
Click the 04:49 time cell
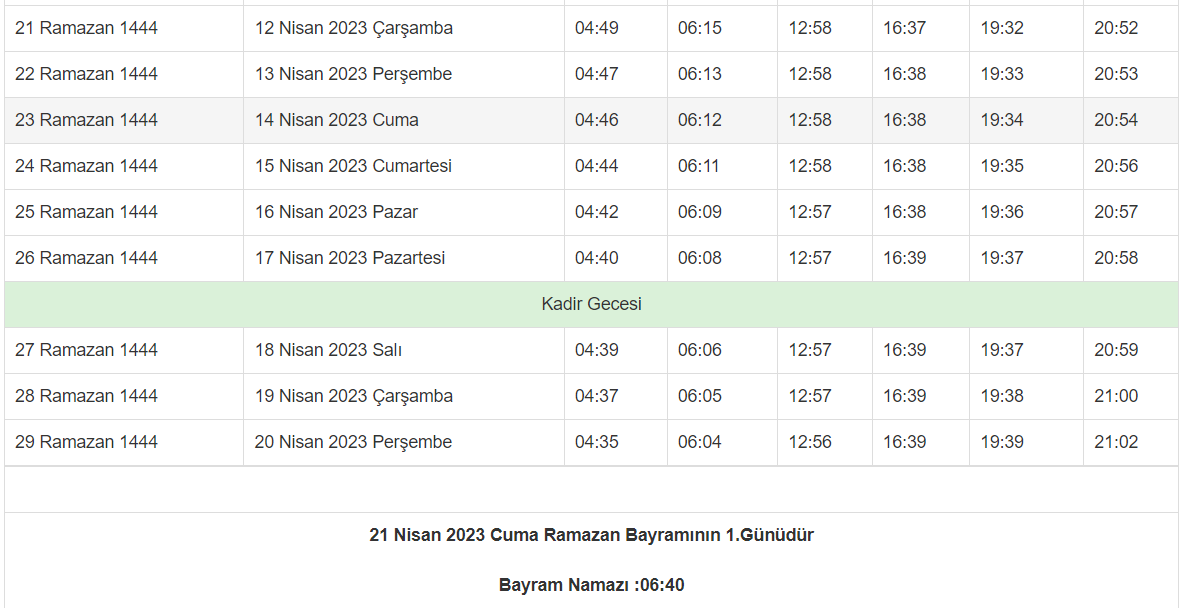point(597,28)
